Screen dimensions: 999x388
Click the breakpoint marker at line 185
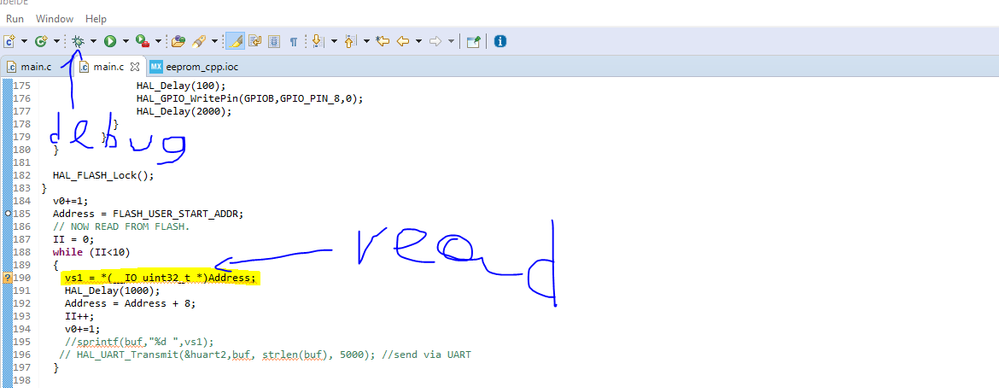tap(7, 213)
